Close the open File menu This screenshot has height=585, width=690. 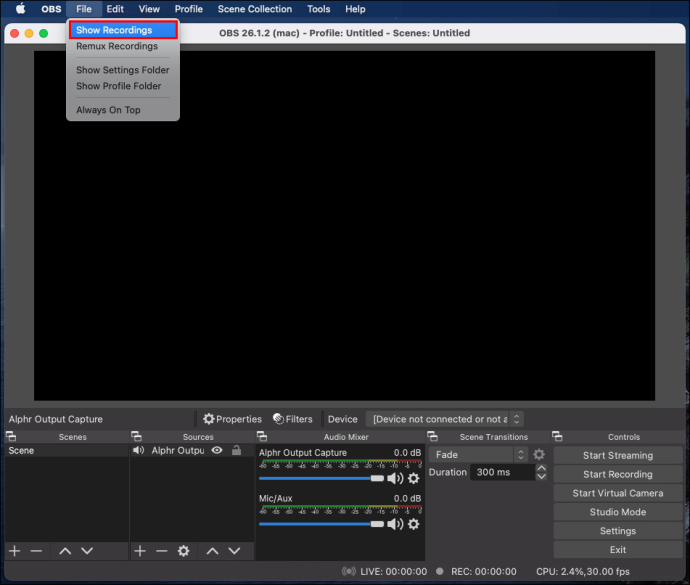pyautogui.click(x=84, y=9)
